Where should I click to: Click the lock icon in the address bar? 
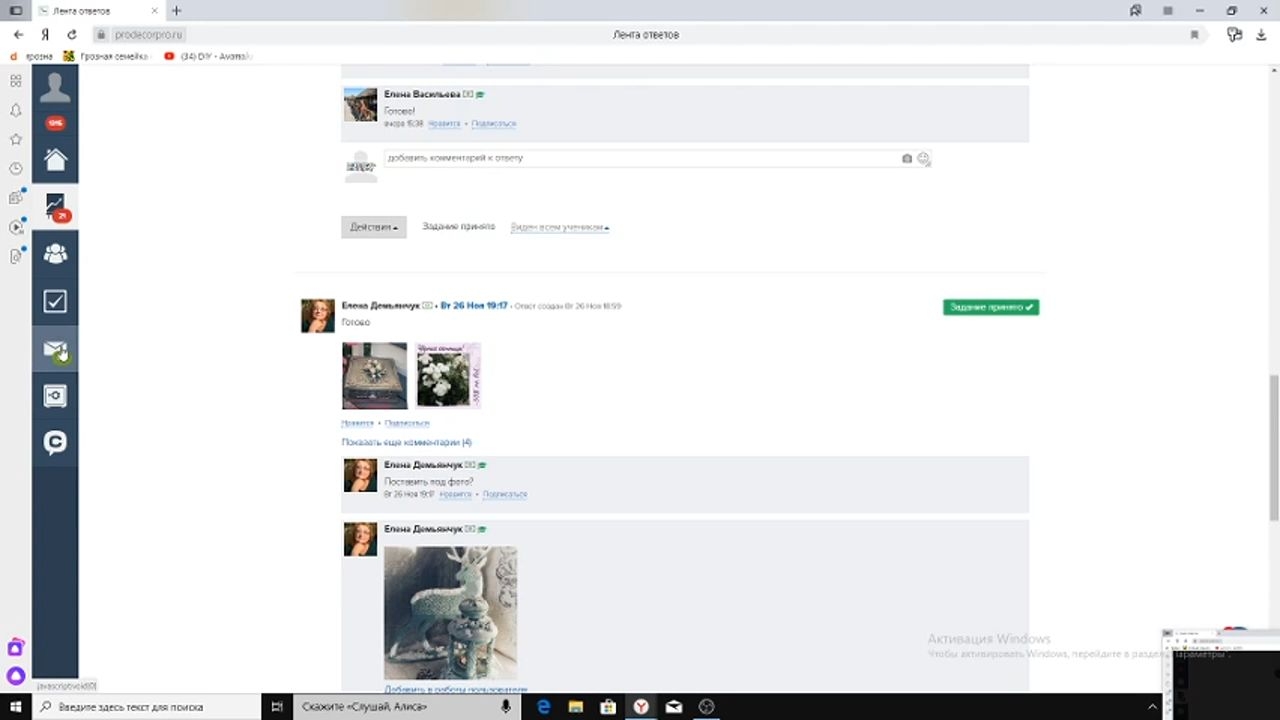click(x=100, y=34)
